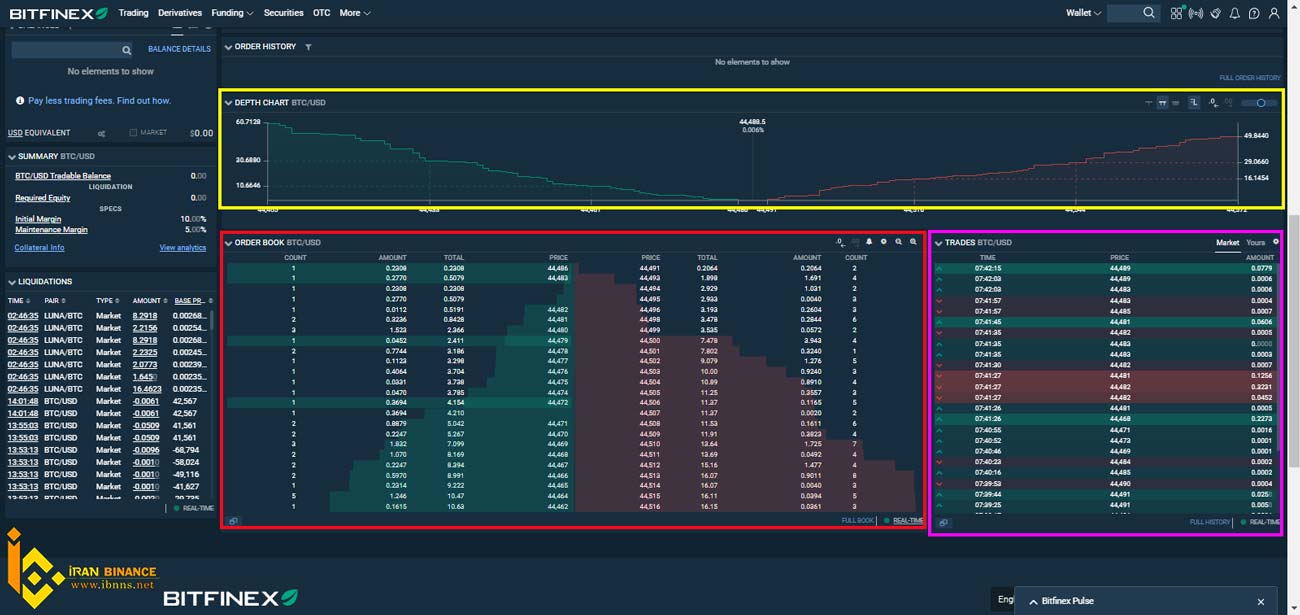Click the liquidations list scrollbar
Viewport: 1300px width, 615px height.
click(x=212, y=321)
